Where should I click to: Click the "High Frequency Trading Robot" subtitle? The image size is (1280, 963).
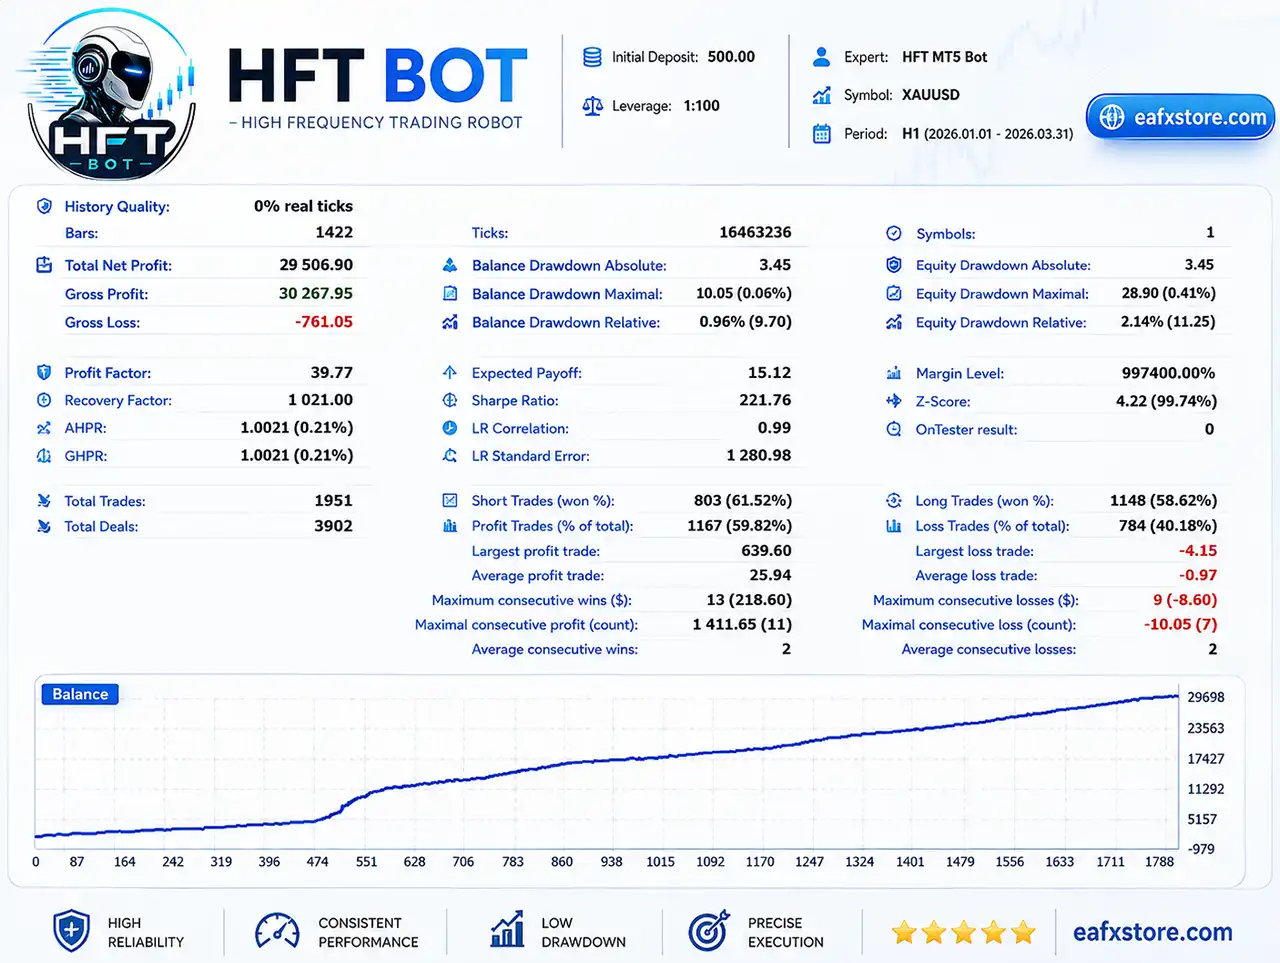pos(375,123)
